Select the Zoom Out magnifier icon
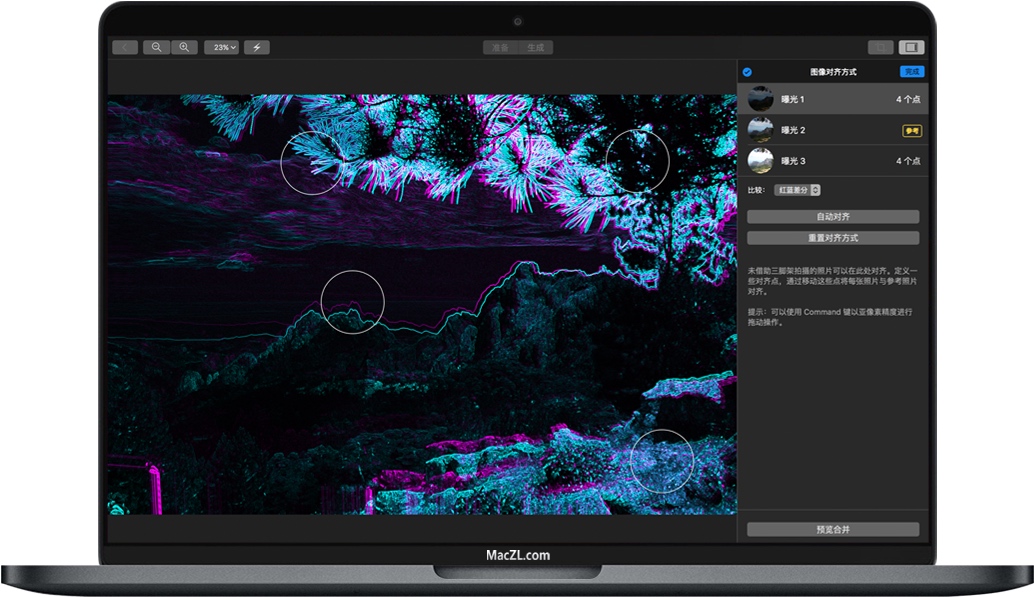The image size is (1034, 597). pos(157,46)
